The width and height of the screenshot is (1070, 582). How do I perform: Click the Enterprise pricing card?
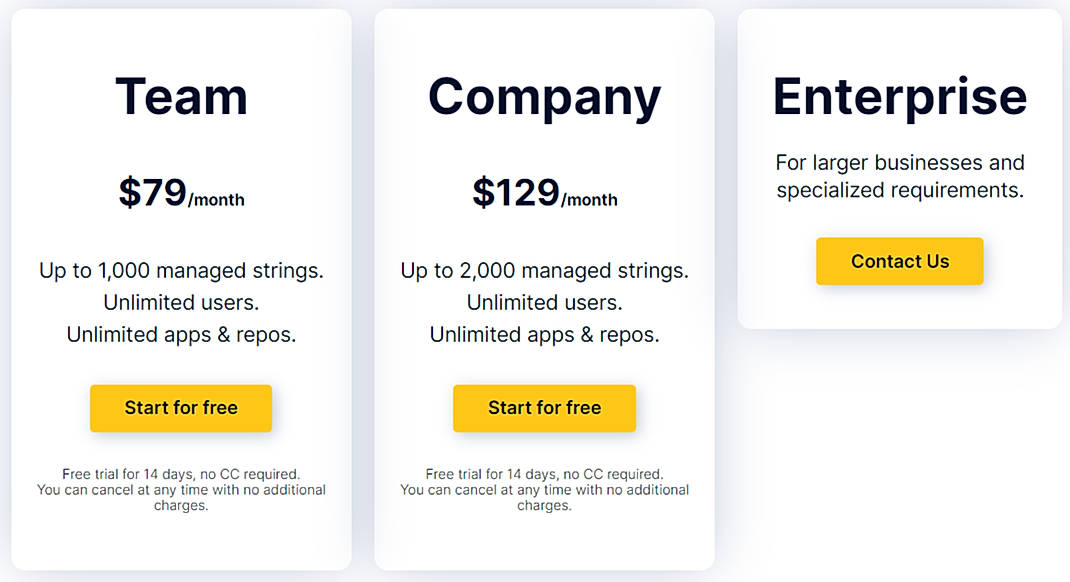tap(899, 310)
